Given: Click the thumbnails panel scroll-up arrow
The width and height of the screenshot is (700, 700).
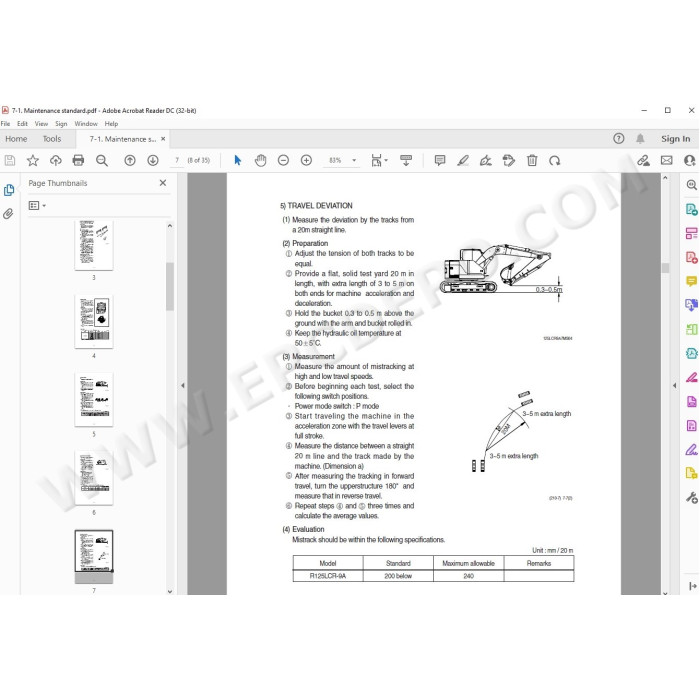Looking at the screenshot, I should [x=170, y=226].
